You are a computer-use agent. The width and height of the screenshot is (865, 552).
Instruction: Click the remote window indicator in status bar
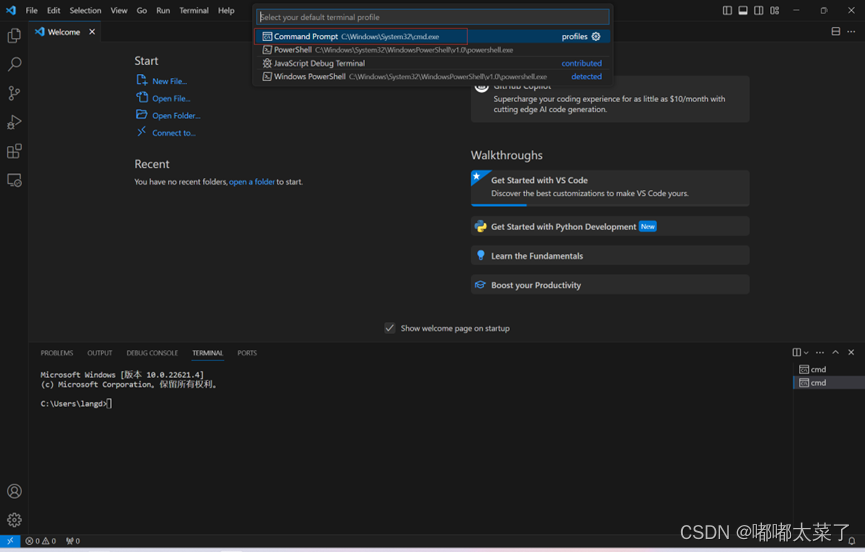point(10,541)
